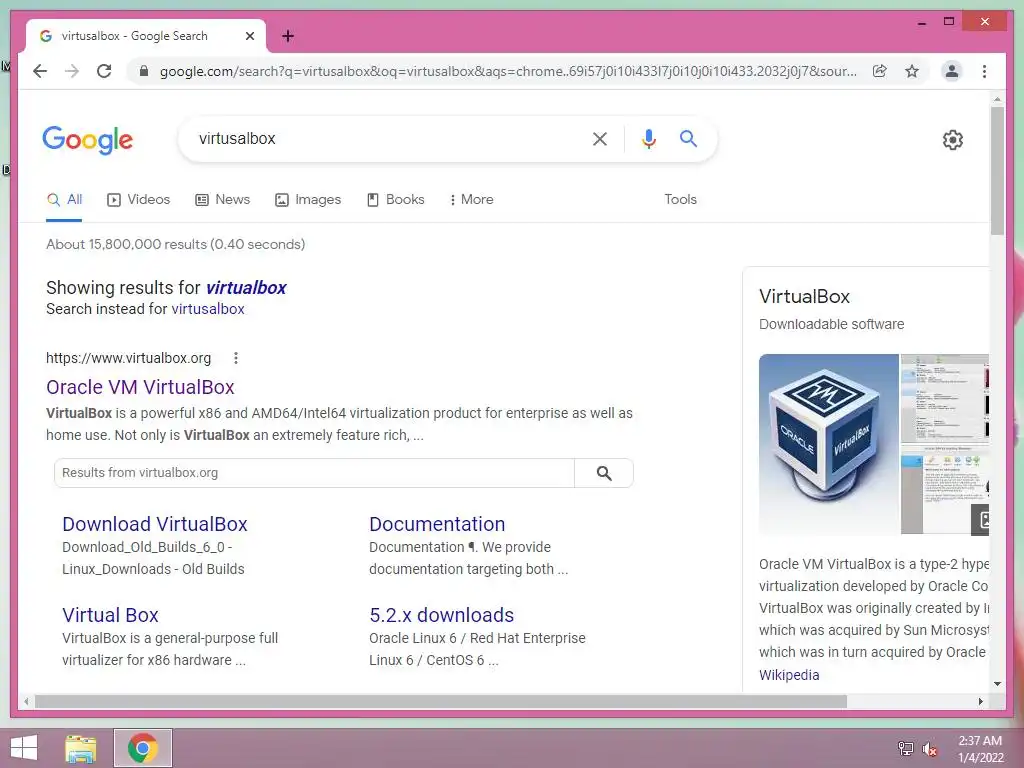
Task: Open Google quick settings gear
Action: [x=953, y=140]
